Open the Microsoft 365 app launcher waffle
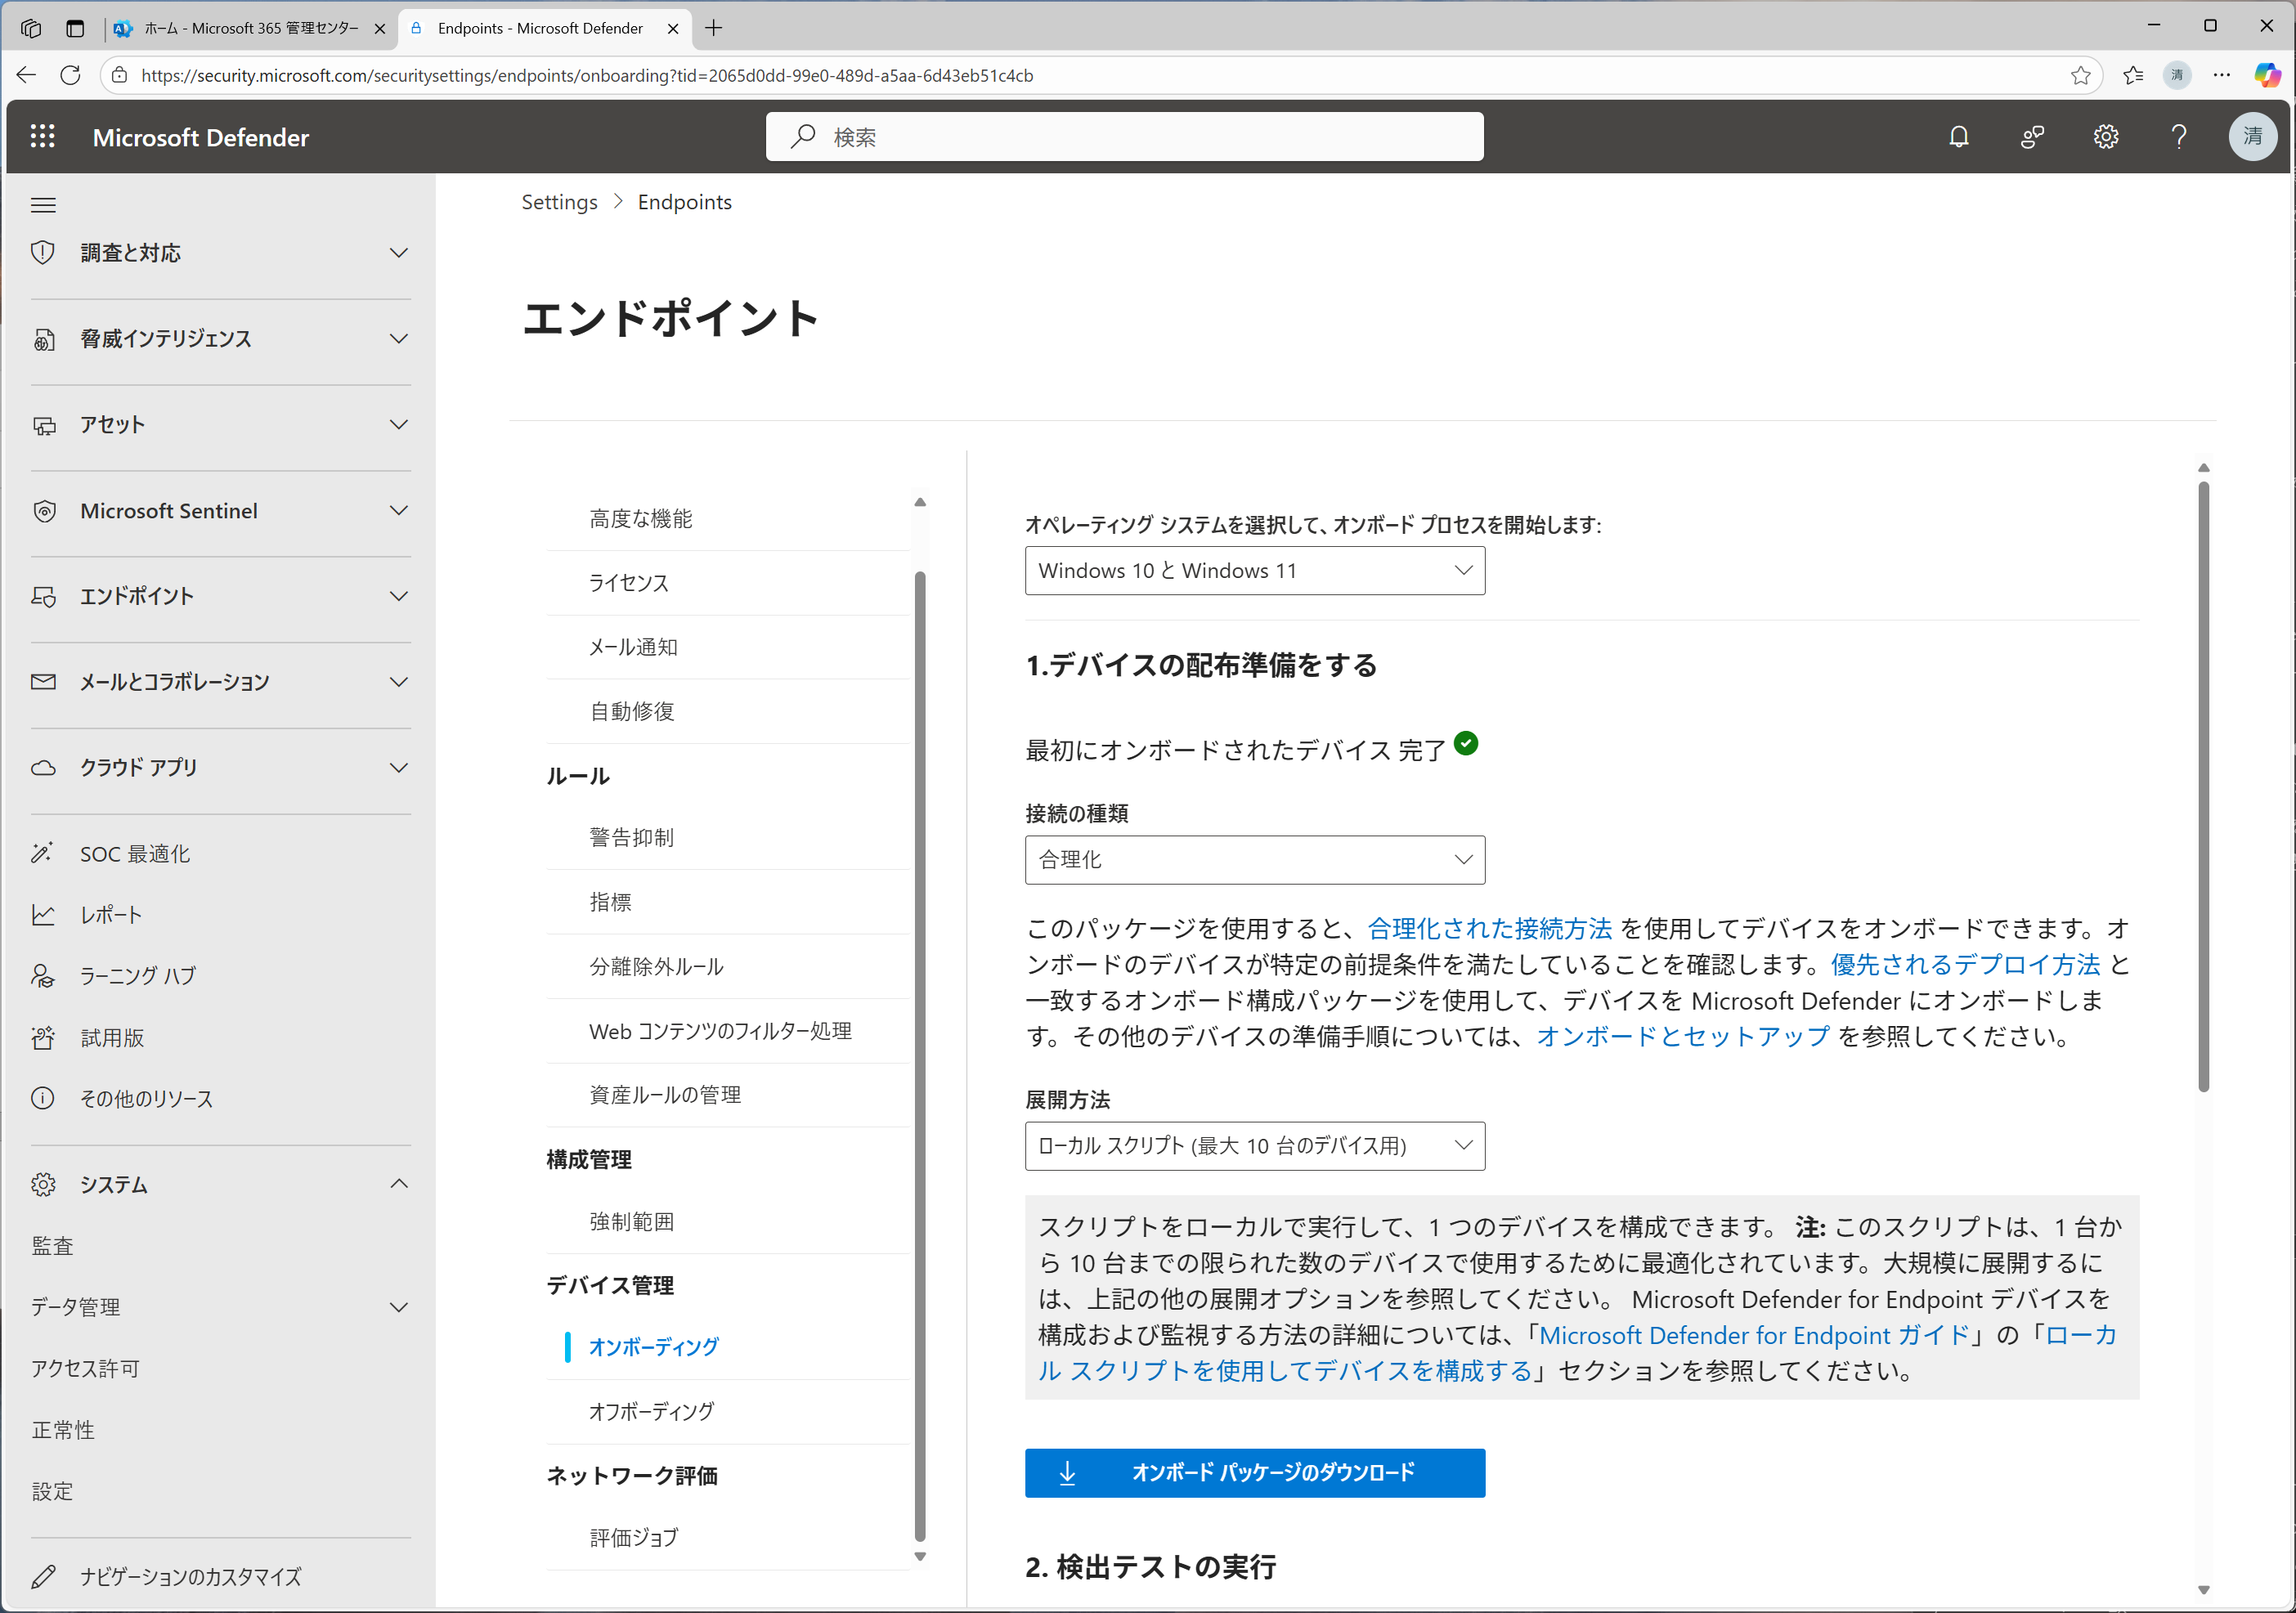 coord(42,137)
